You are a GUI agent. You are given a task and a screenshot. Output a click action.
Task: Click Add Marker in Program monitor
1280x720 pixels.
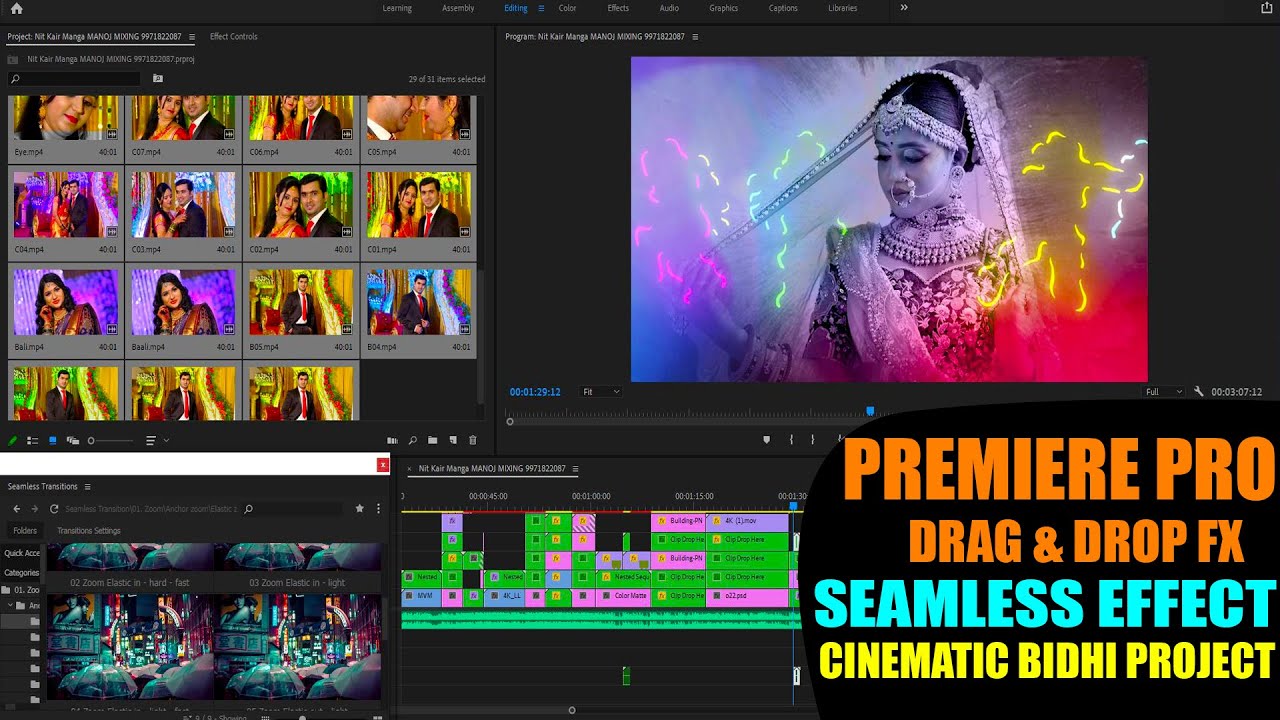click(767, 439)
